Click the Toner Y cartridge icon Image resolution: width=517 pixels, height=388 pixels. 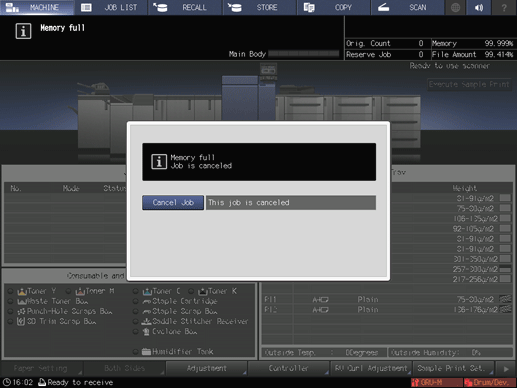[x=22, y=291]
